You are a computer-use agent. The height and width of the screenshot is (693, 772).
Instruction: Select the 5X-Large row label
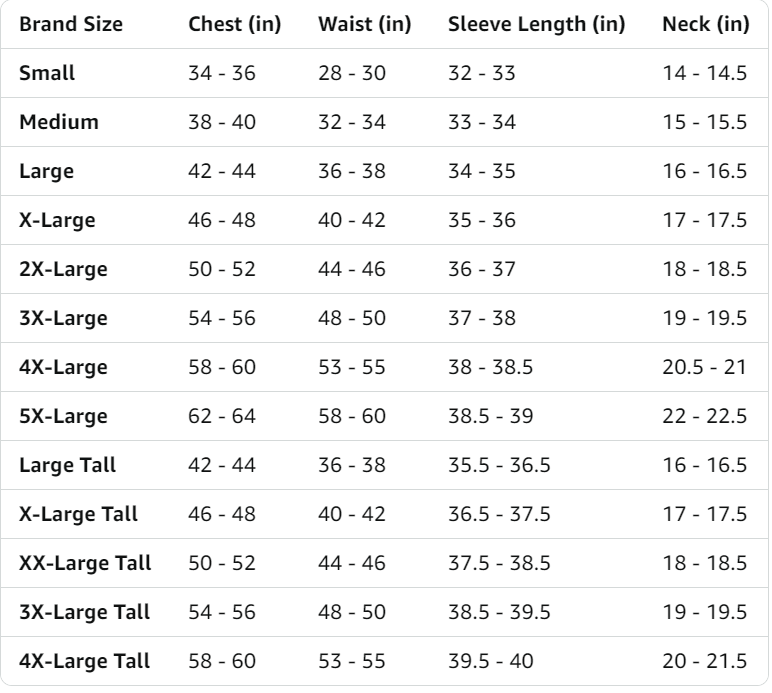(62, 417)
